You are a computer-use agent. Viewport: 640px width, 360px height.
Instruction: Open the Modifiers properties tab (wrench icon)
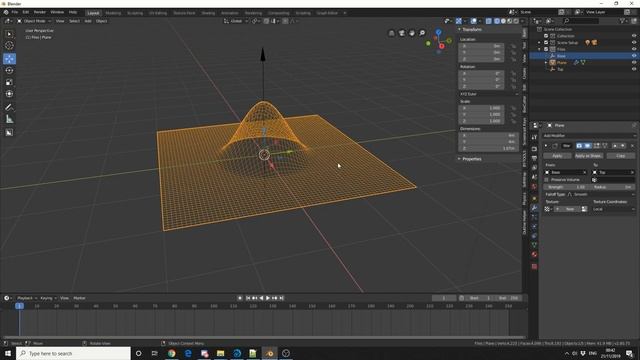(x=534, y=208)
